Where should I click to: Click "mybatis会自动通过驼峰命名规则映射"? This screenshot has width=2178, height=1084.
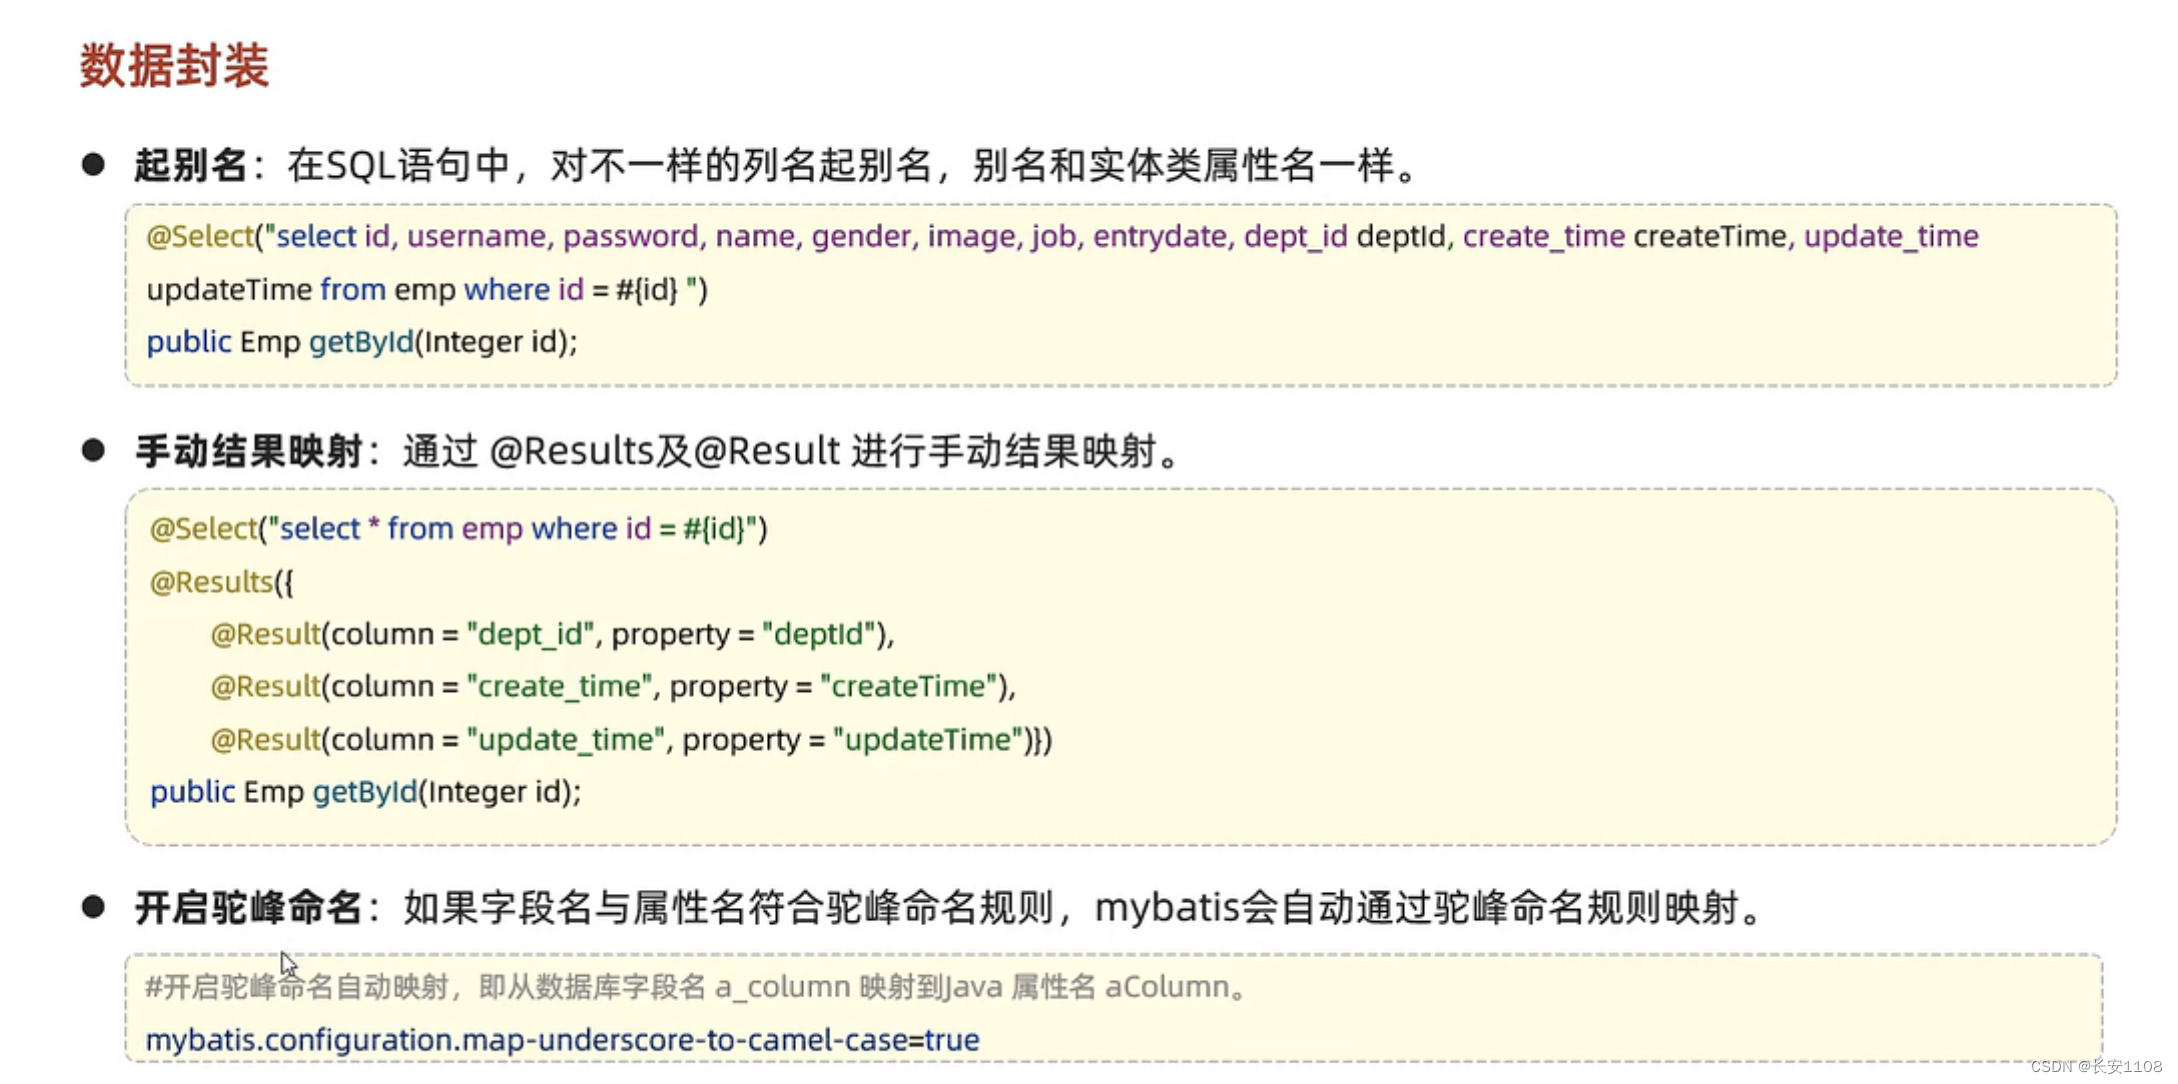(x=1416, y=909)
